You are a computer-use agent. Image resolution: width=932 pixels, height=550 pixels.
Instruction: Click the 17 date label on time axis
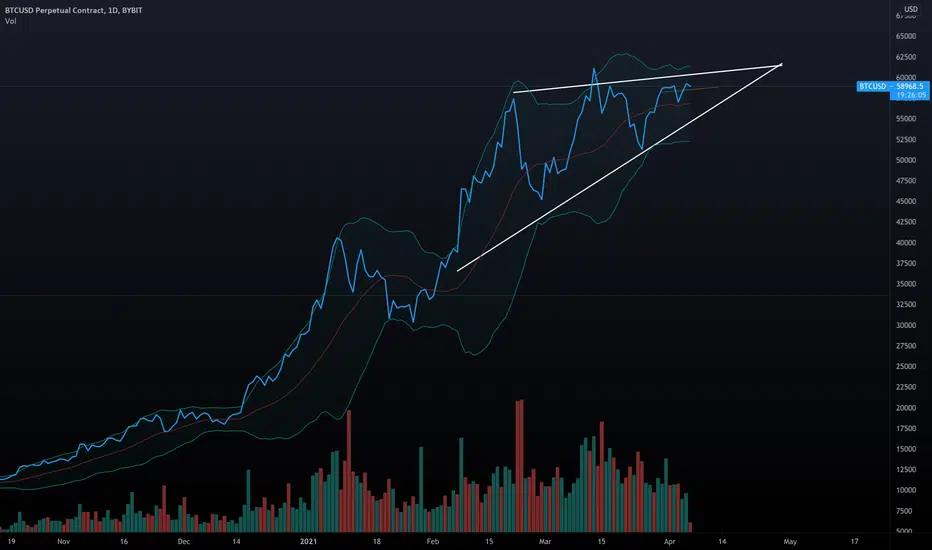pos(854,542)
